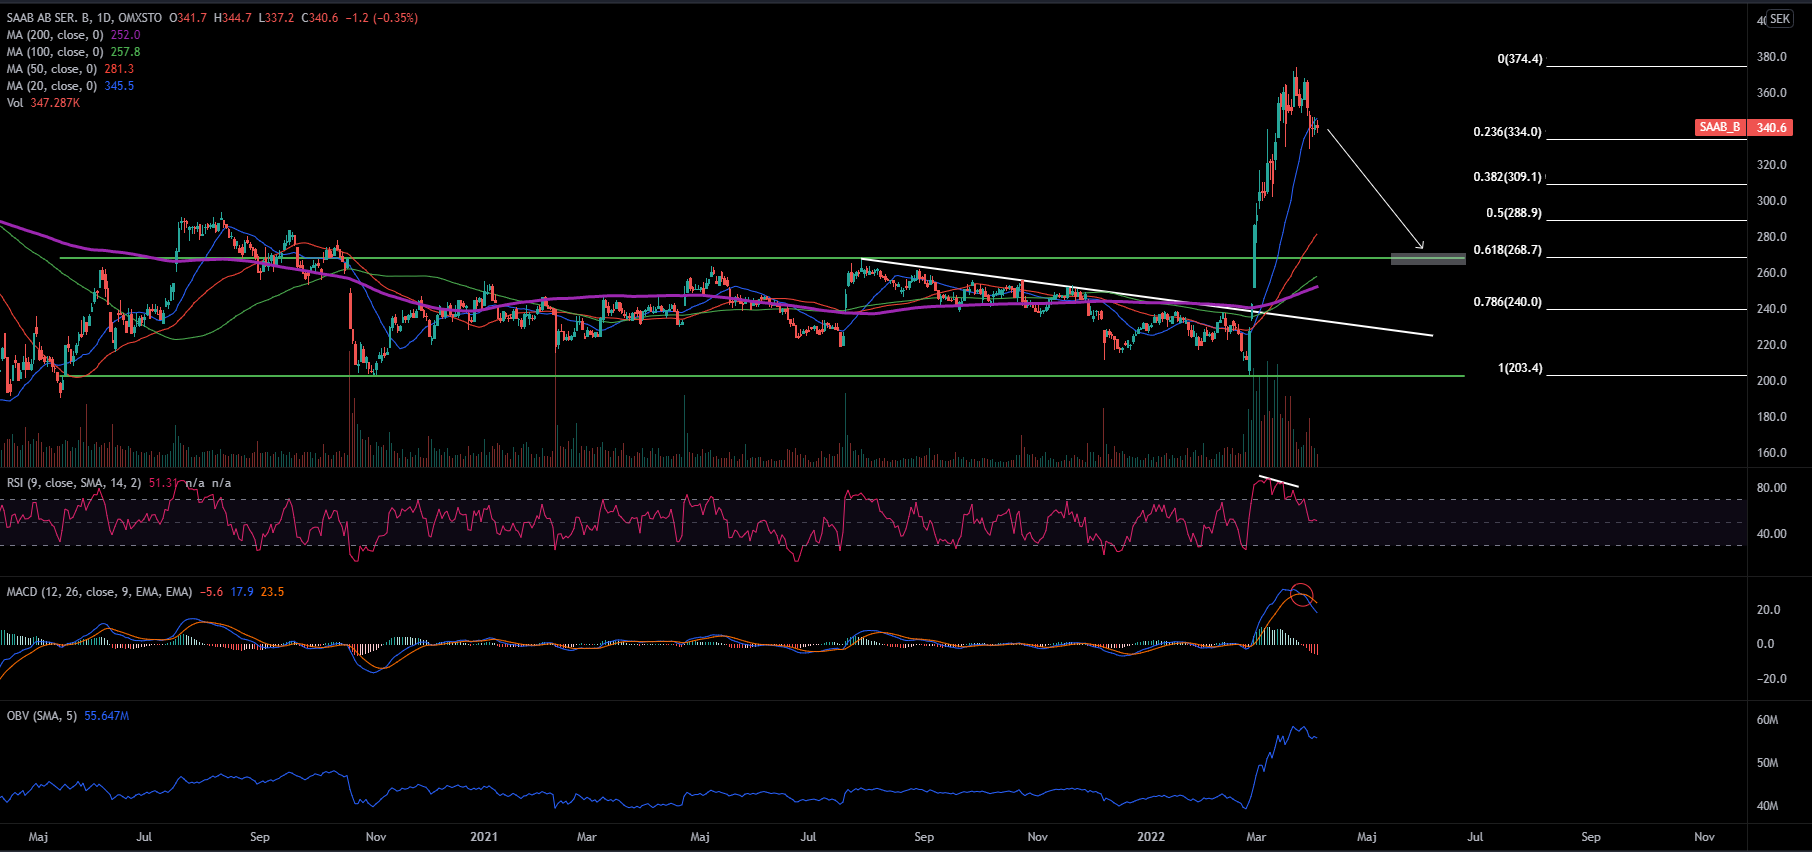1812x852 pixels.
Task: Select the MA 200 indicator legend
Action: (55, 35)
